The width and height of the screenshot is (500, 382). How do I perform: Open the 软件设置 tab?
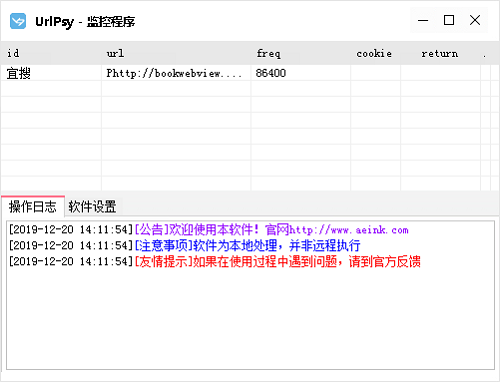point(92,207)
